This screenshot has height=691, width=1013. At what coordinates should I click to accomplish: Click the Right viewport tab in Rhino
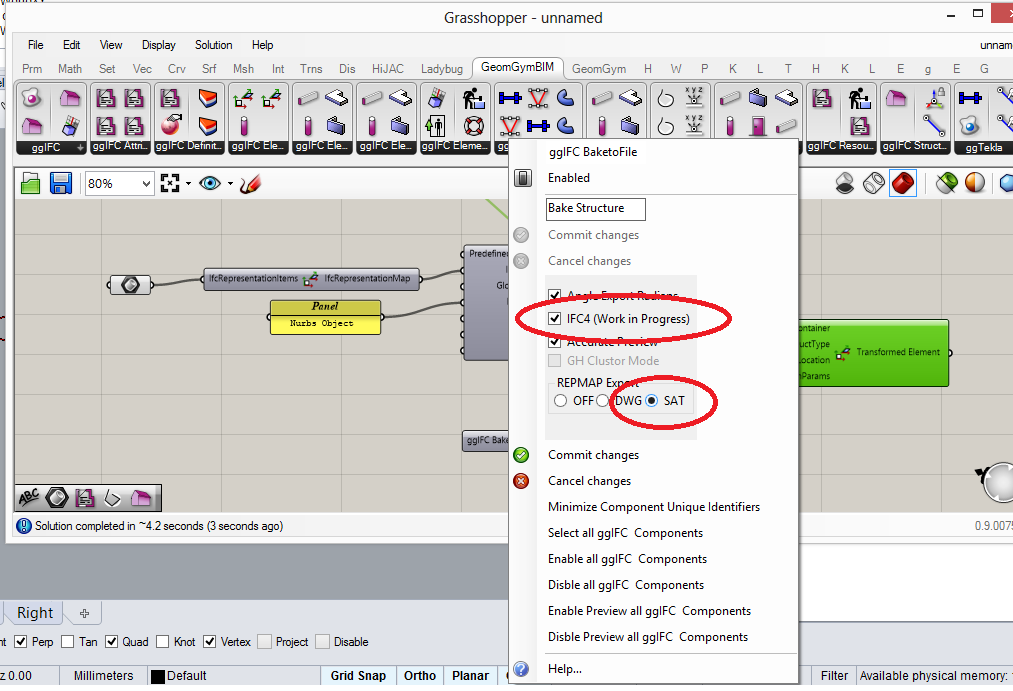pos(35,612)
